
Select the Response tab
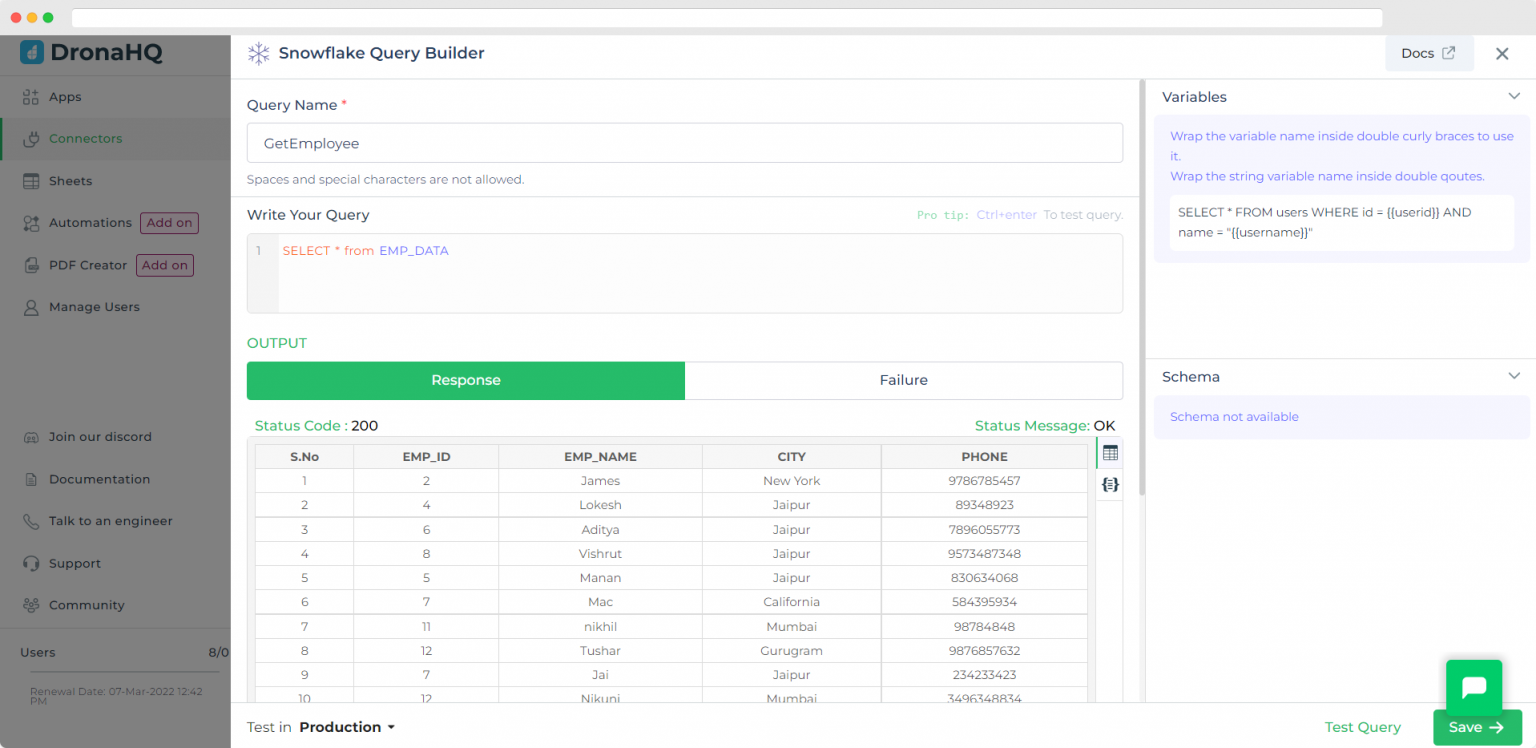tap(465, 380)
